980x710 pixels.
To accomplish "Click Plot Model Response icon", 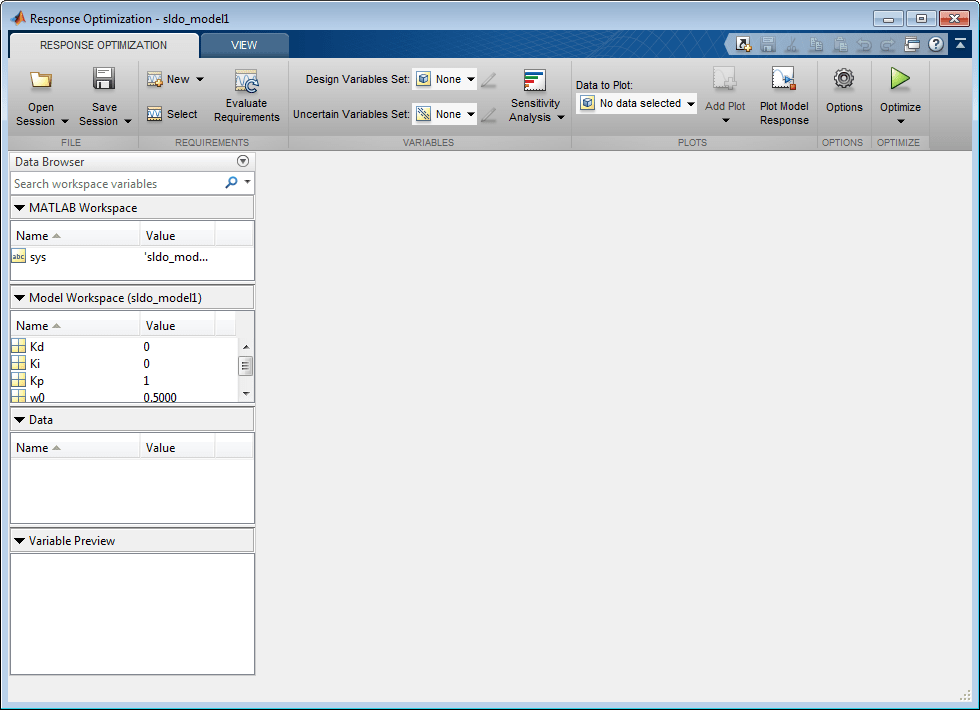I will pos(784,79).
